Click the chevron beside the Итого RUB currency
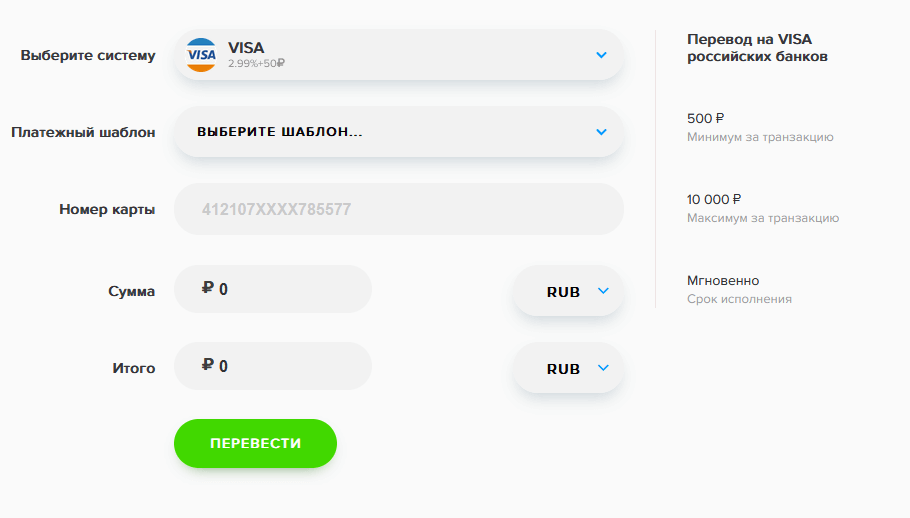Screen dimensions: 910x518 pos(603,368)
